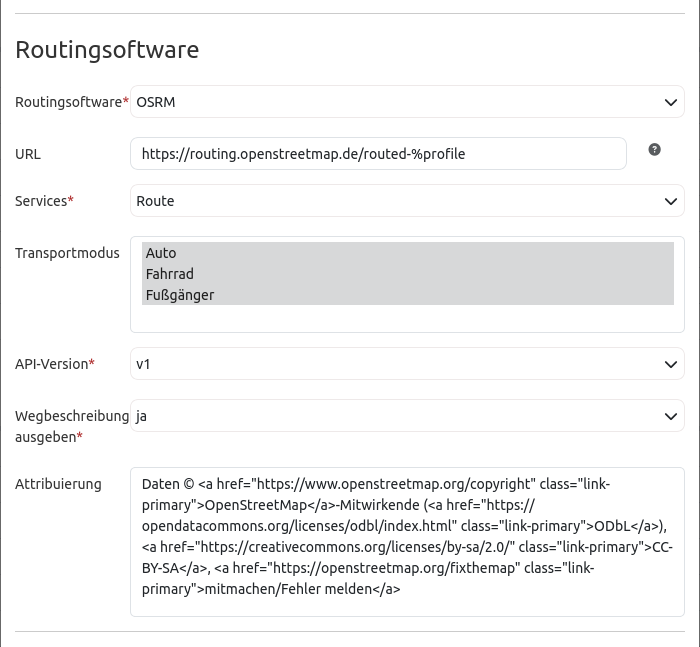Viewport: 700px width, 647px height.
Task: Click the Services field label
Action: click(x=41, y=201)
